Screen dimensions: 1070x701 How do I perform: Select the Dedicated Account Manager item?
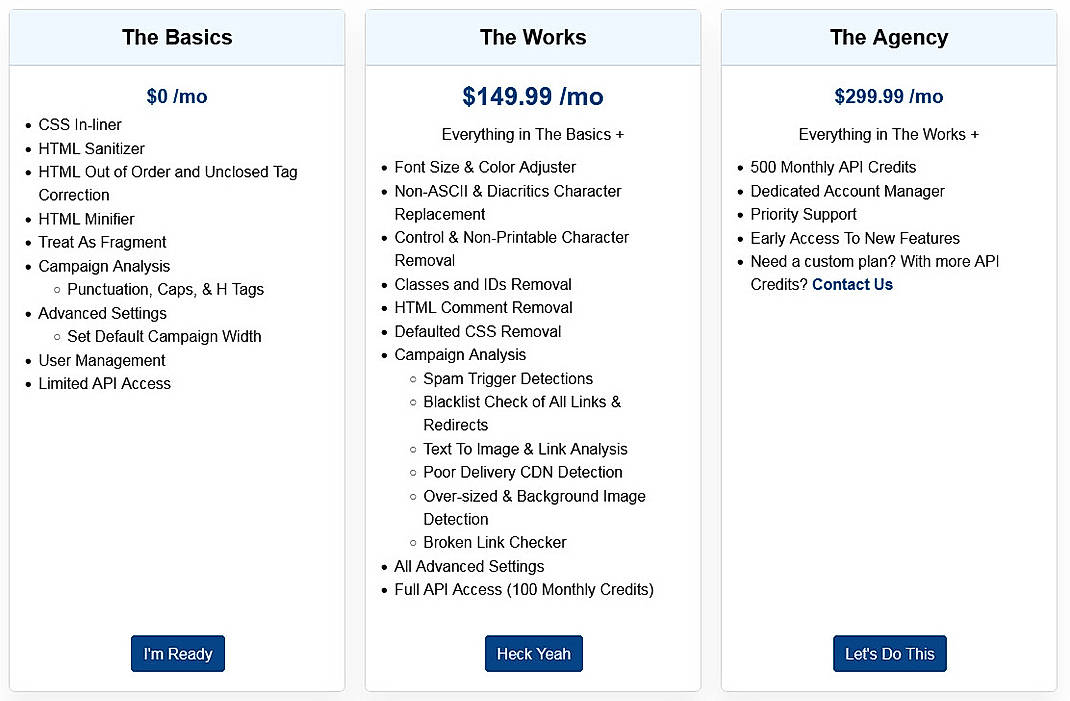(847, 190)
